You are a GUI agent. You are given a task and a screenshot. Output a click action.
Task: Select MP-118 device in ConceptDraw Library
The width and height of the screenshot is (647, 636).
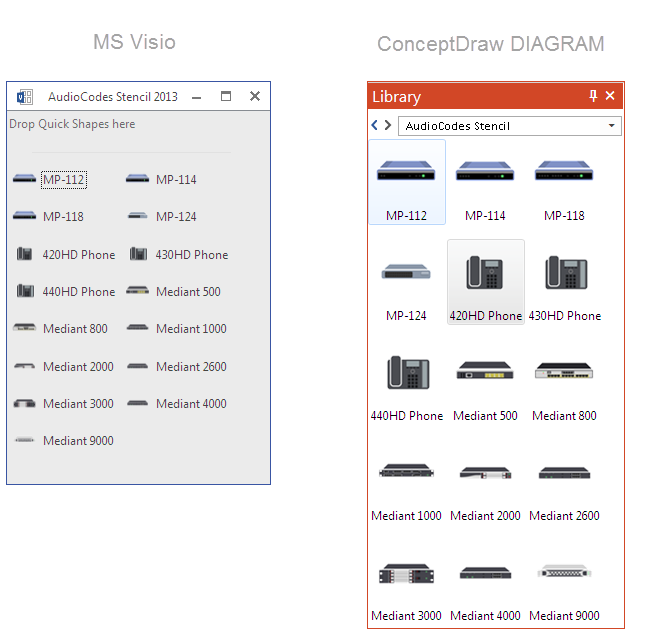tap(564, 171)
